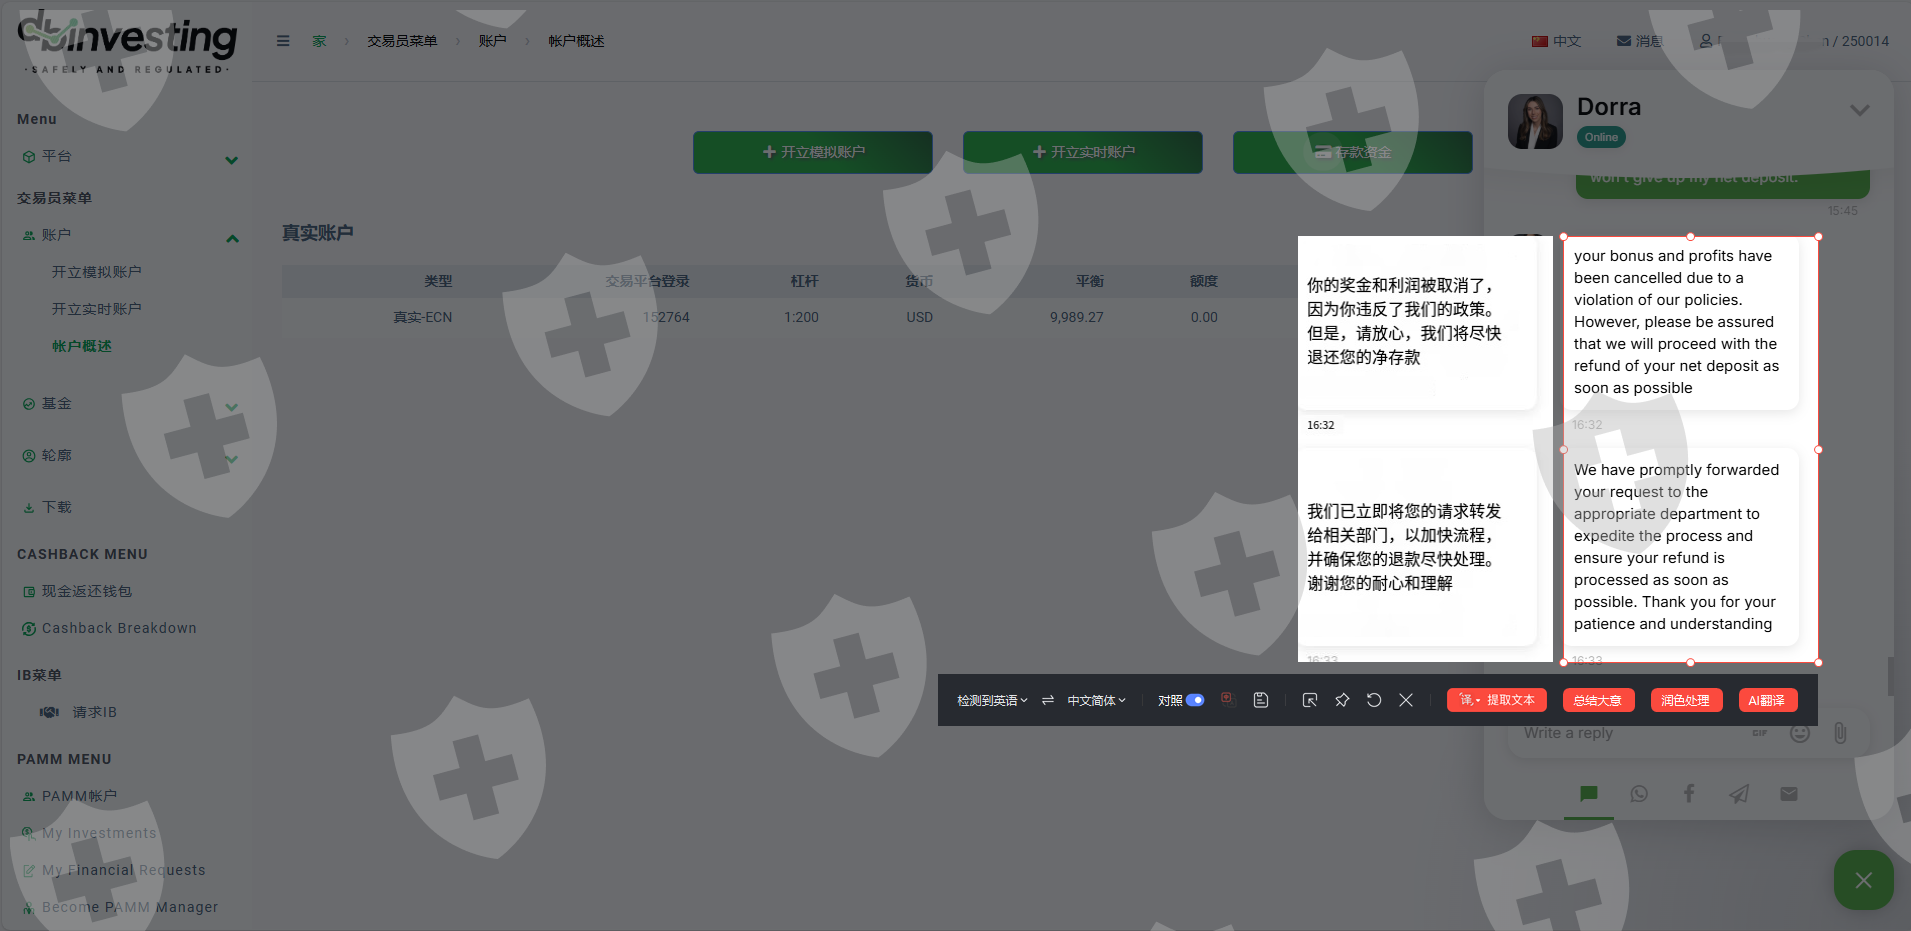Select 开立实时账户 in the sidebar
Screen dimensions: 1911x931
point(97,309)
